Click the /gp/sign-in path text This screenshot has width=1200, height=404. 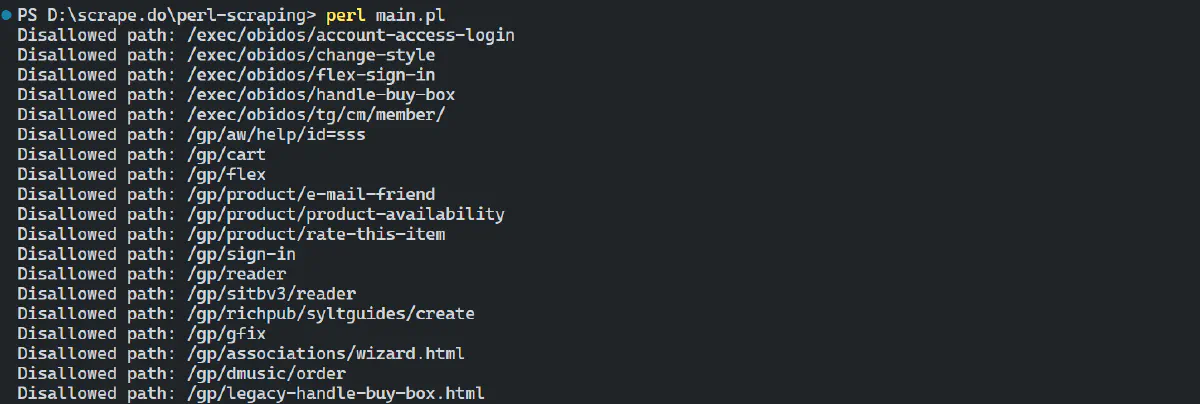(x=241, y=254)
